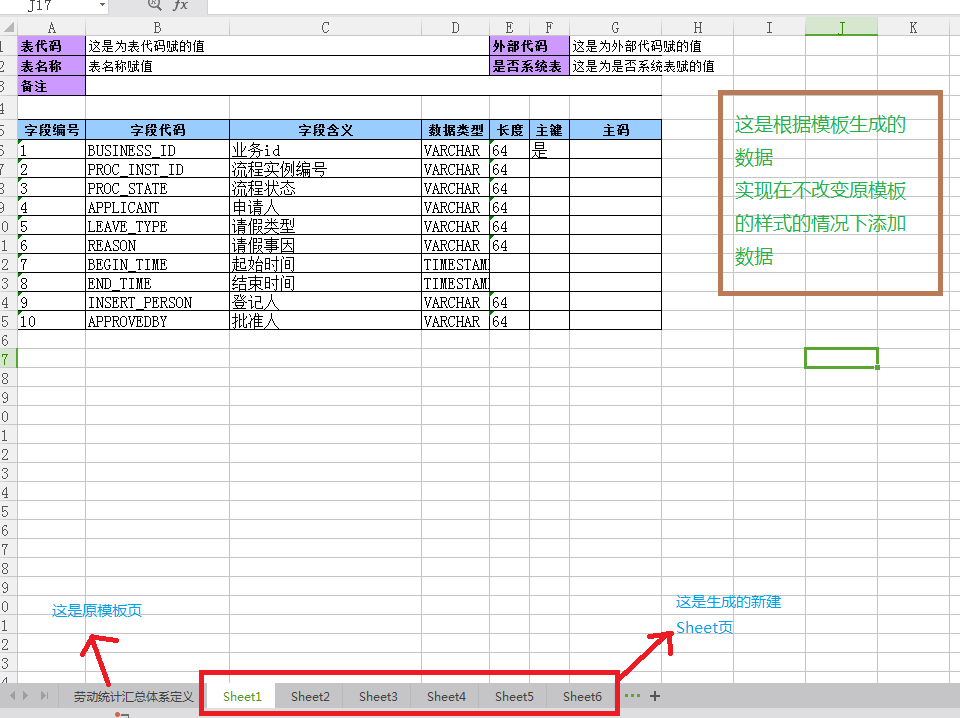Select the END_TIME cell
The width and height of the screenshot is (960, 718).
(x=157, y=283)
